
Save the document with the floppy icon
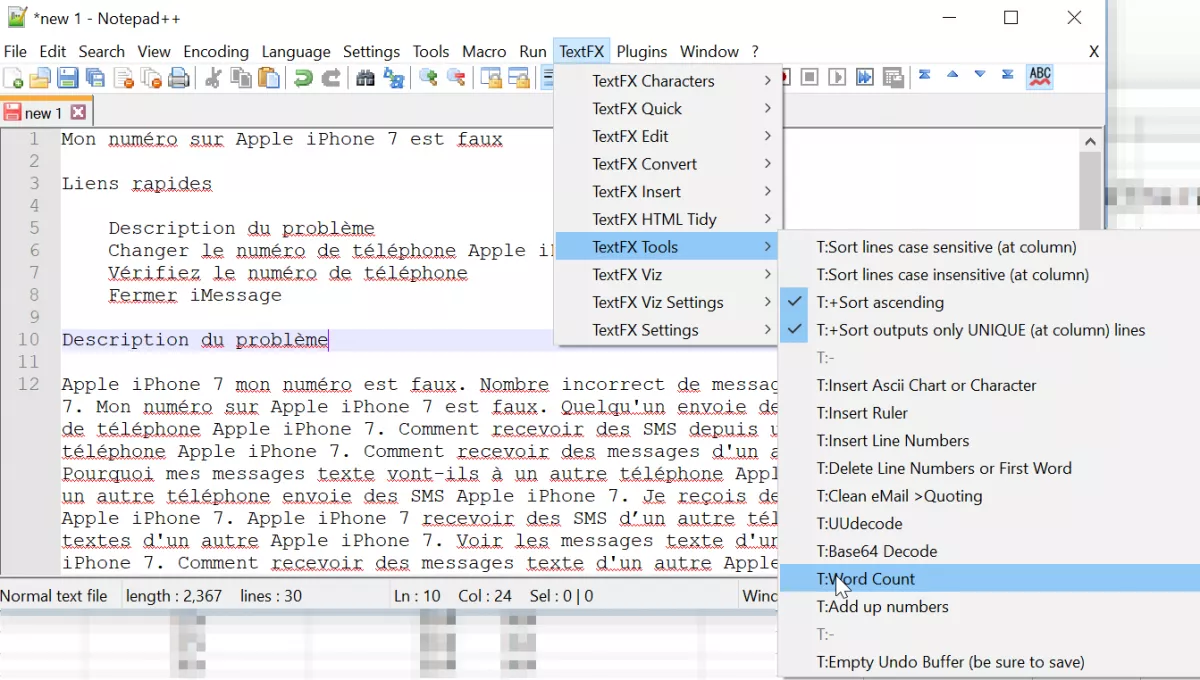point(68,78)
